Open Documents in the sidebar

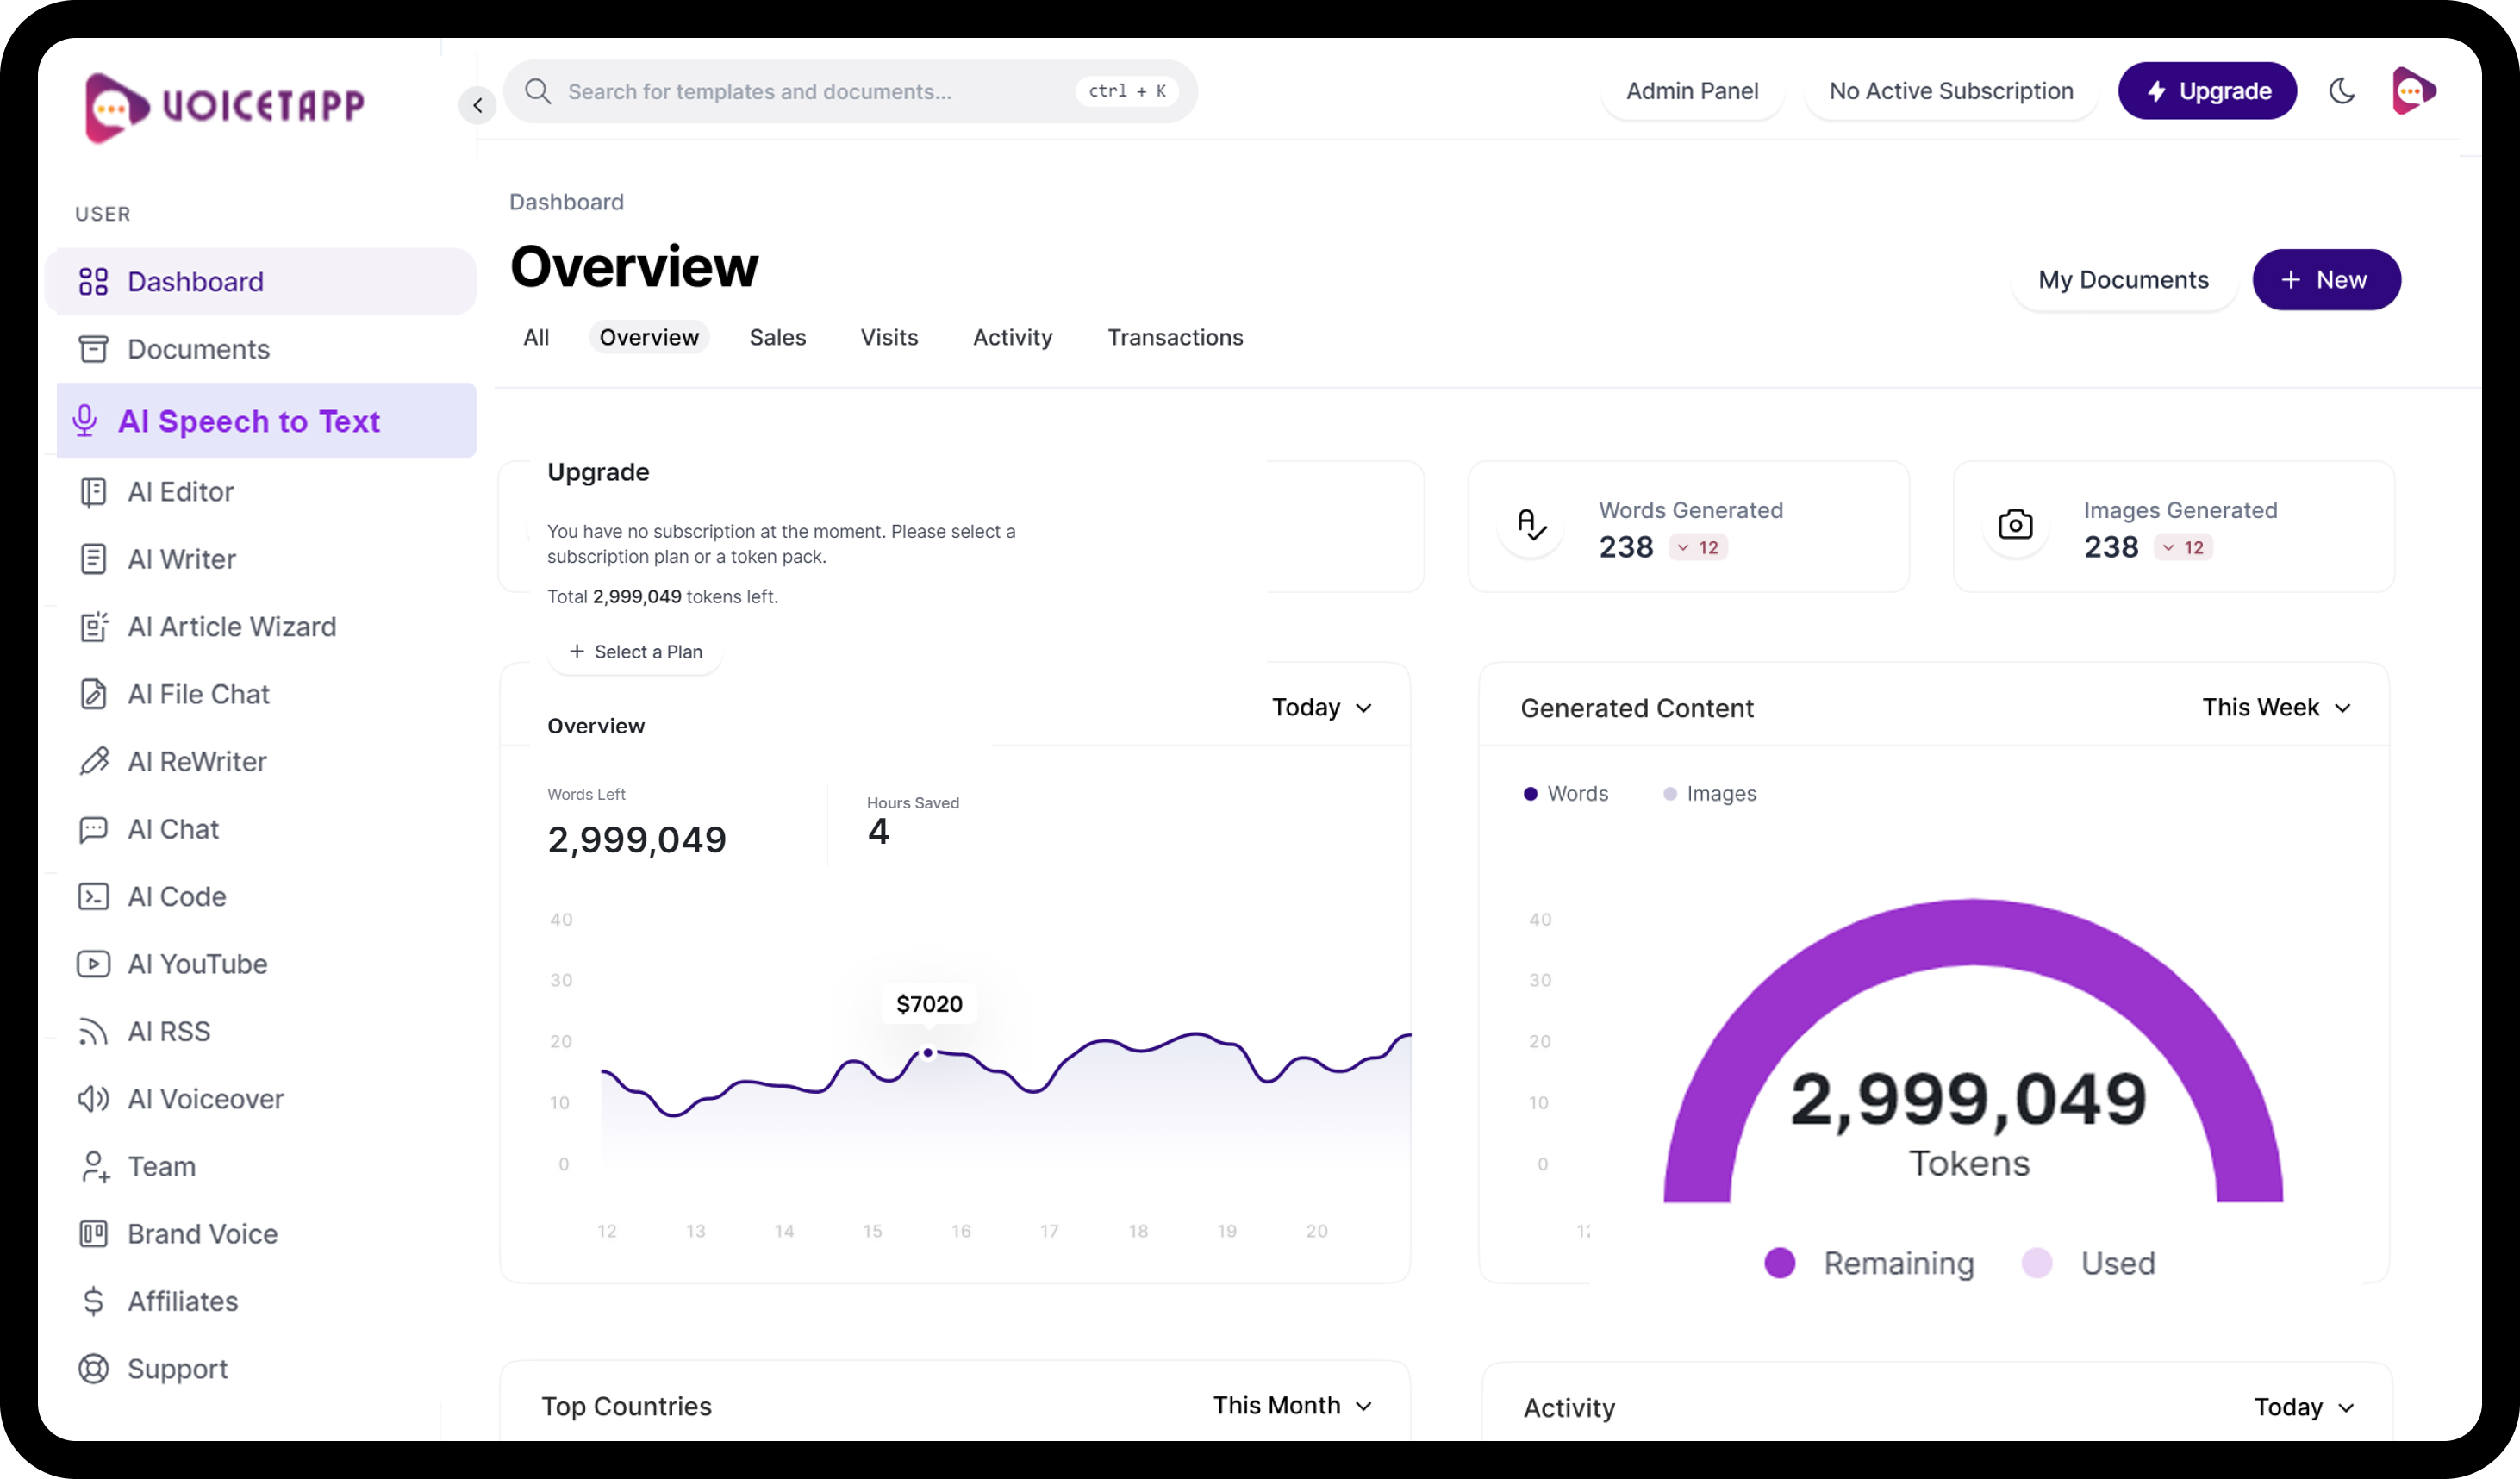[x=260, y=349]
